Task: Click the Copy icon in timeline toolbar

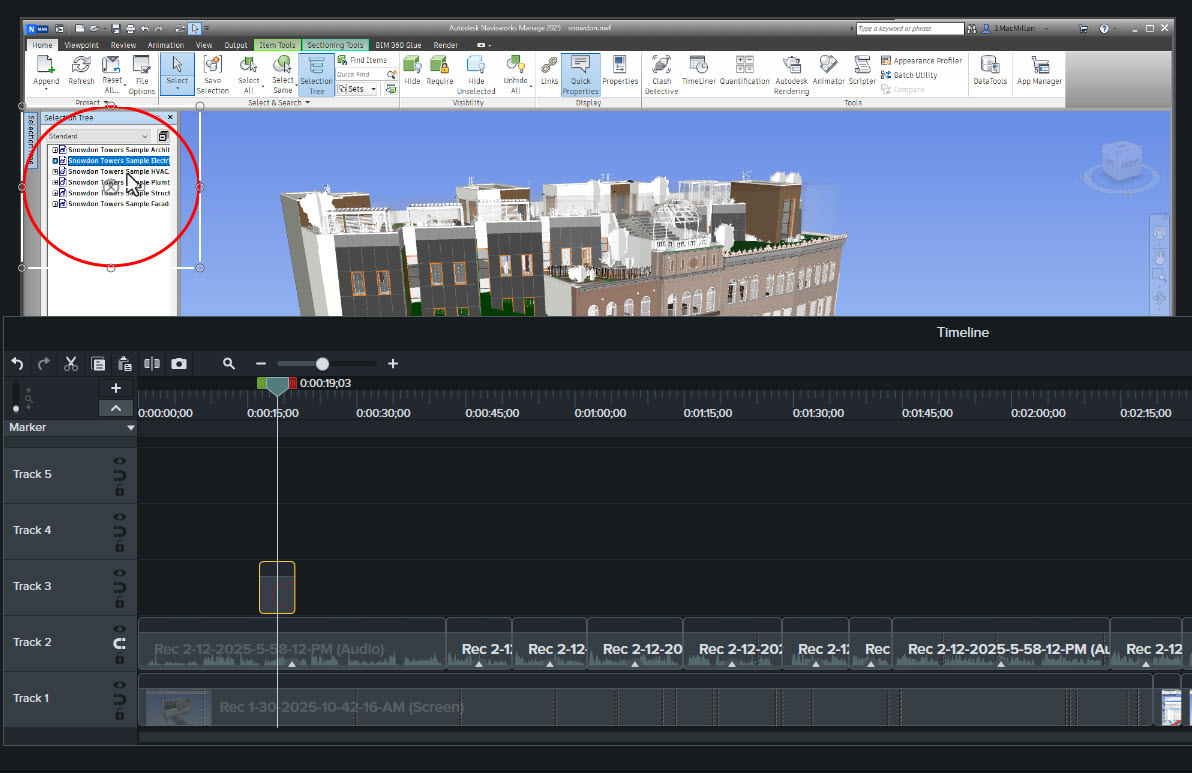Action: point(98,364)
